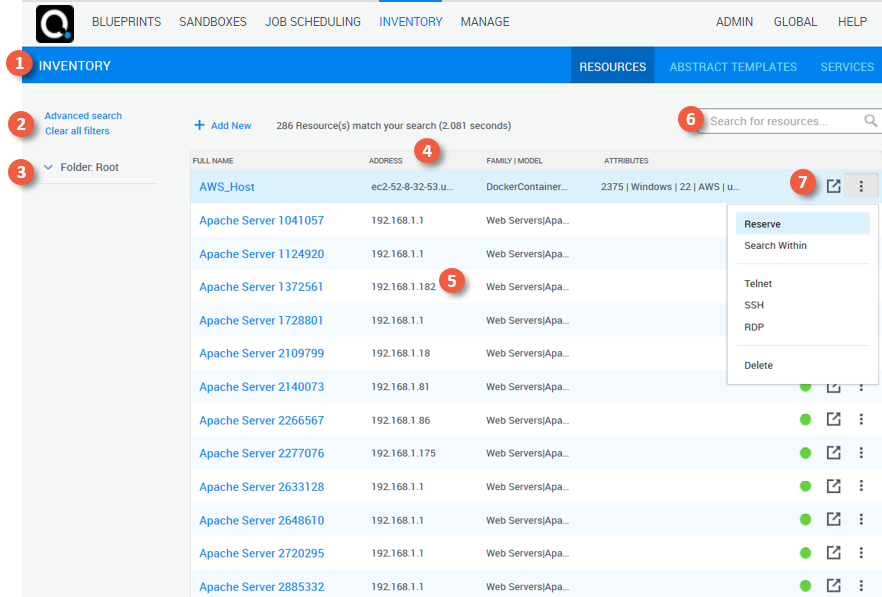The width and height of the screenshot is (882, 597).
Task: Open external link icon for Apache Server 2720295
Action: pos(833,553)
